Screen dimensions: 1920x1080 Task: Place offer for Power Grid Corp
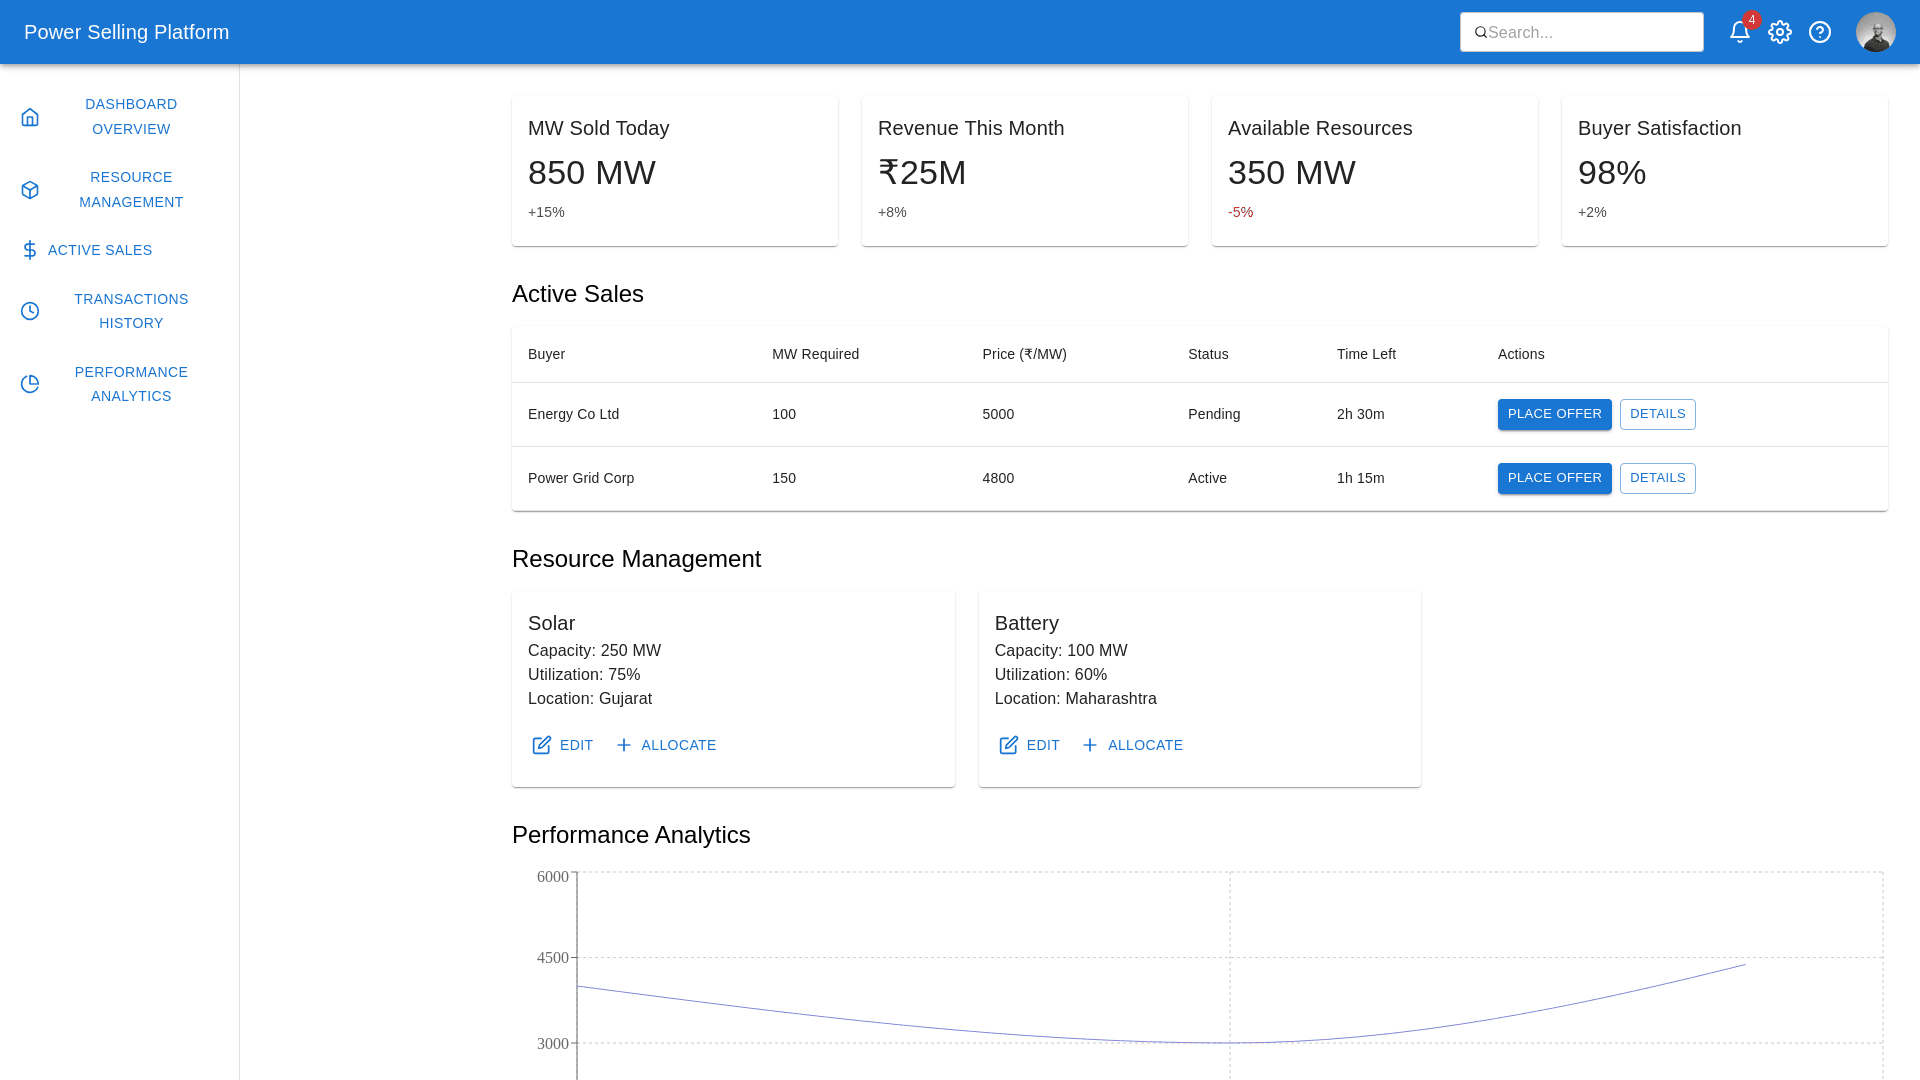1554,478
